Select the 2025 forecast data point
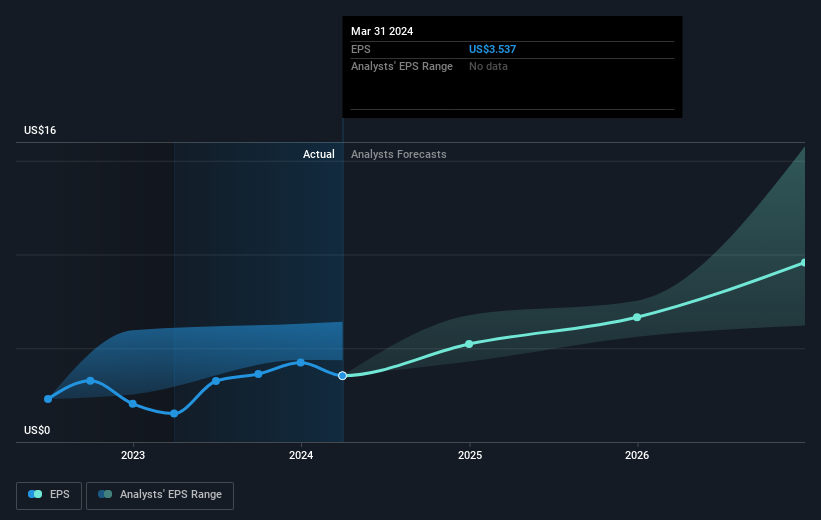The height and width of the screenshot is (520, 821). coord(469,344)
